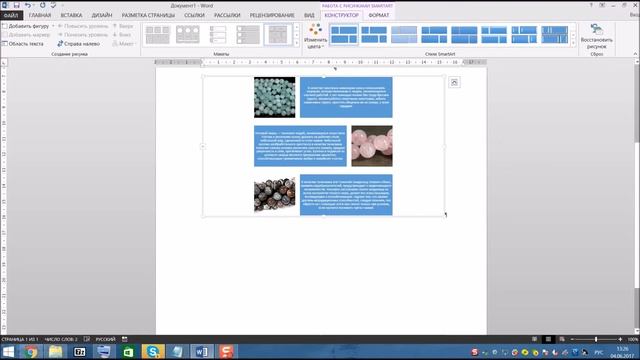Open ribbon display options icon
The image size is (640, 360).
click(x=602, y=5)
